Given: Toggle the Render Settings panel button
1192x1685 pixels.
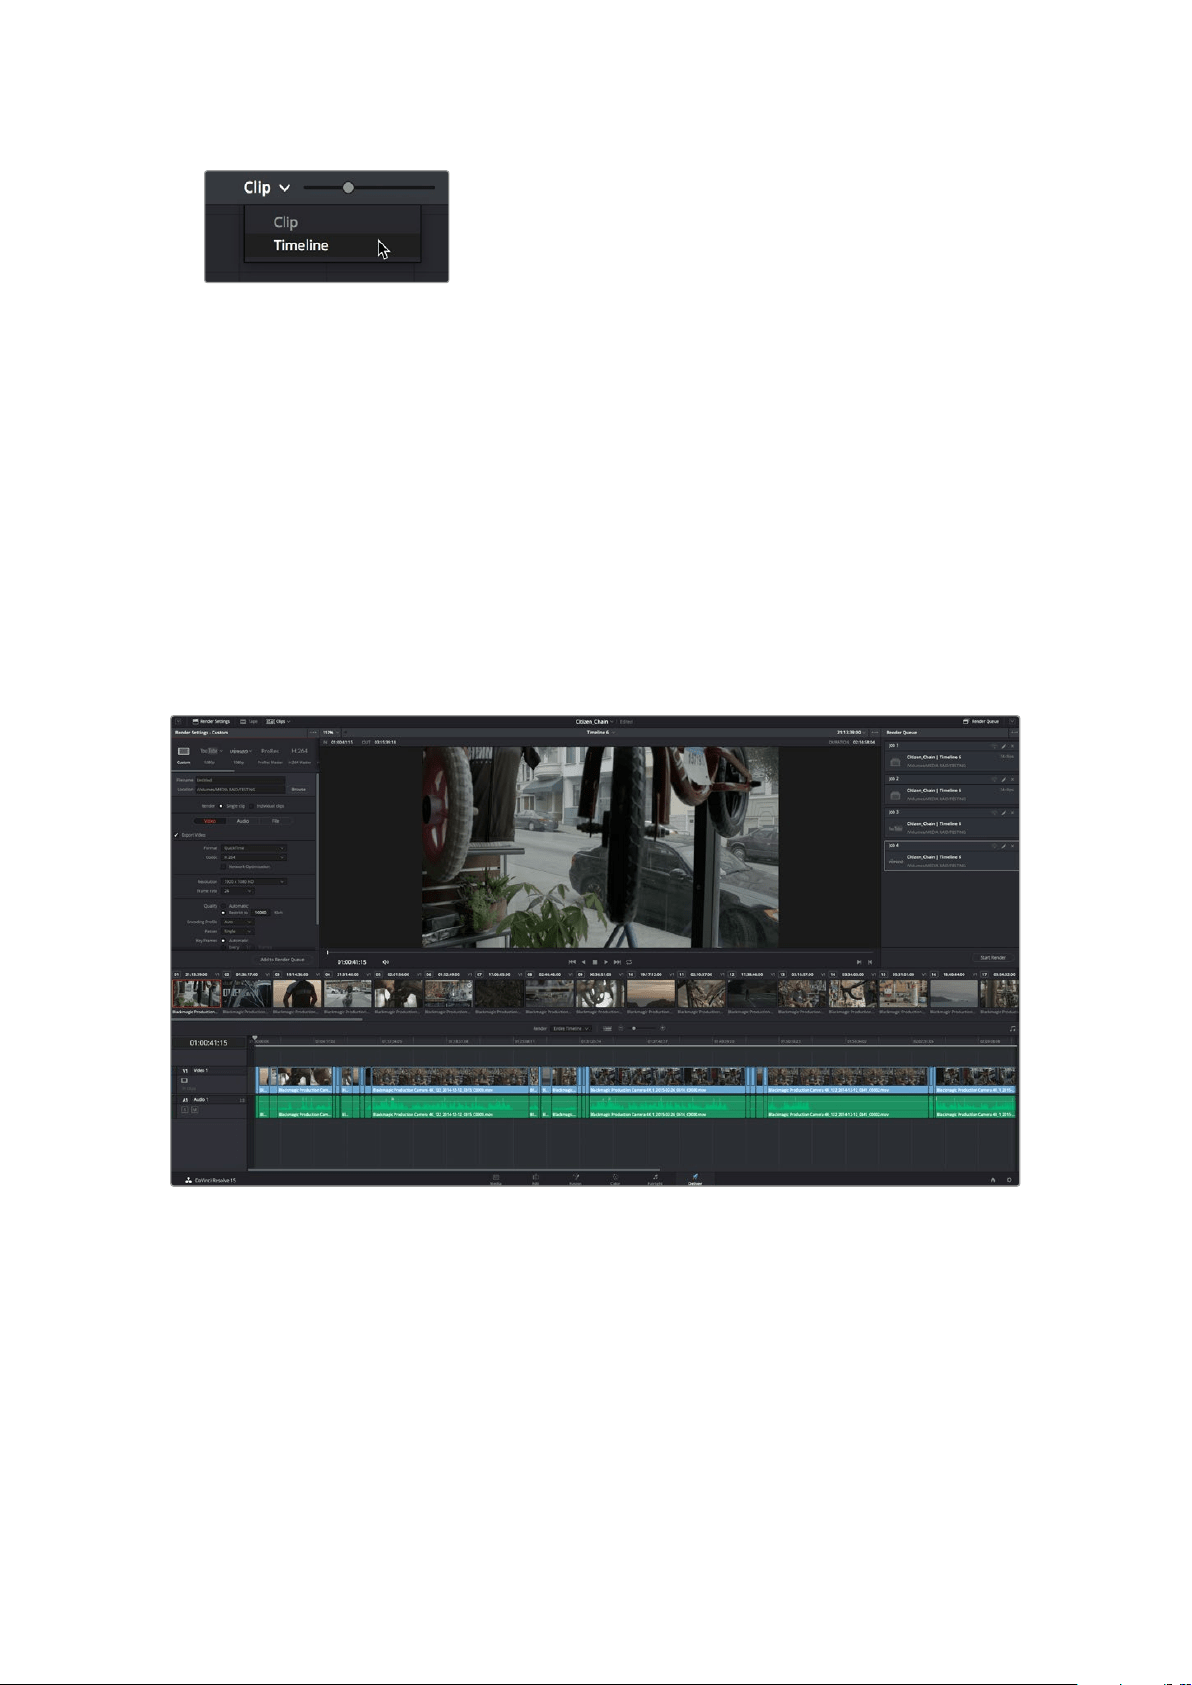Looking at the screenshot, I should 211,721.
